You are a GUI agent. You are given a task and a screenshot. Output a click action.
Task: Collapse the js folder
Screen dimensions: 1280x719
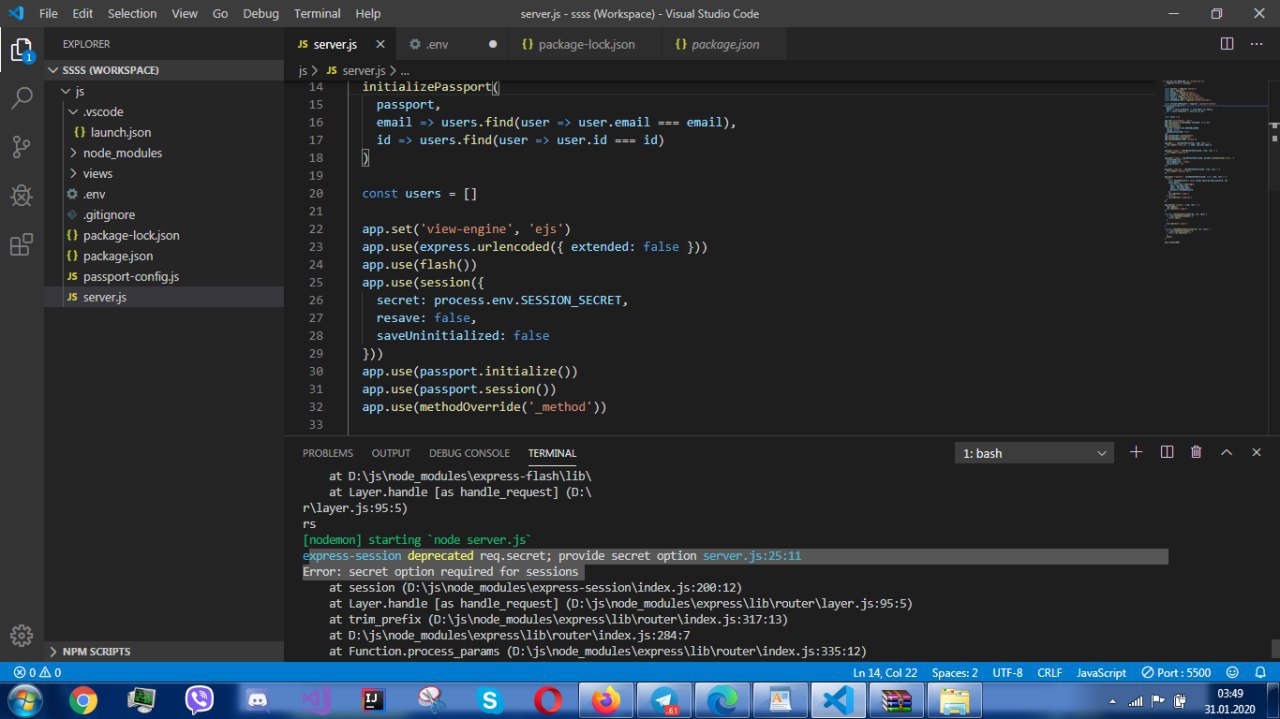164,91
